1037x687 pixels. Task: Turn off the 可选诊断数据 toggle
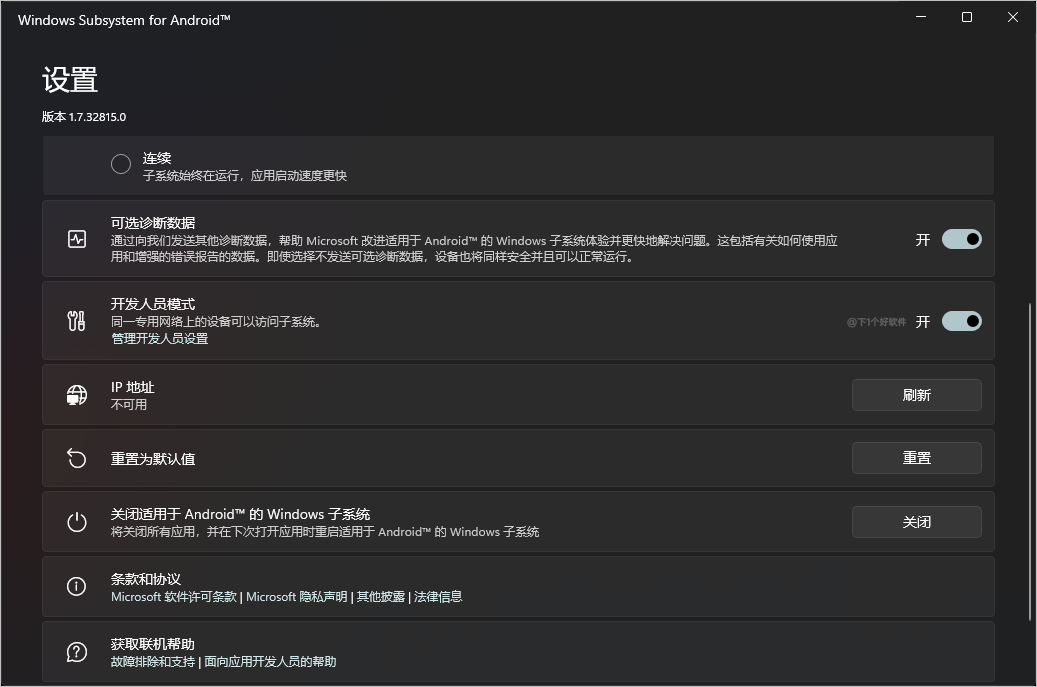point(962,239)
